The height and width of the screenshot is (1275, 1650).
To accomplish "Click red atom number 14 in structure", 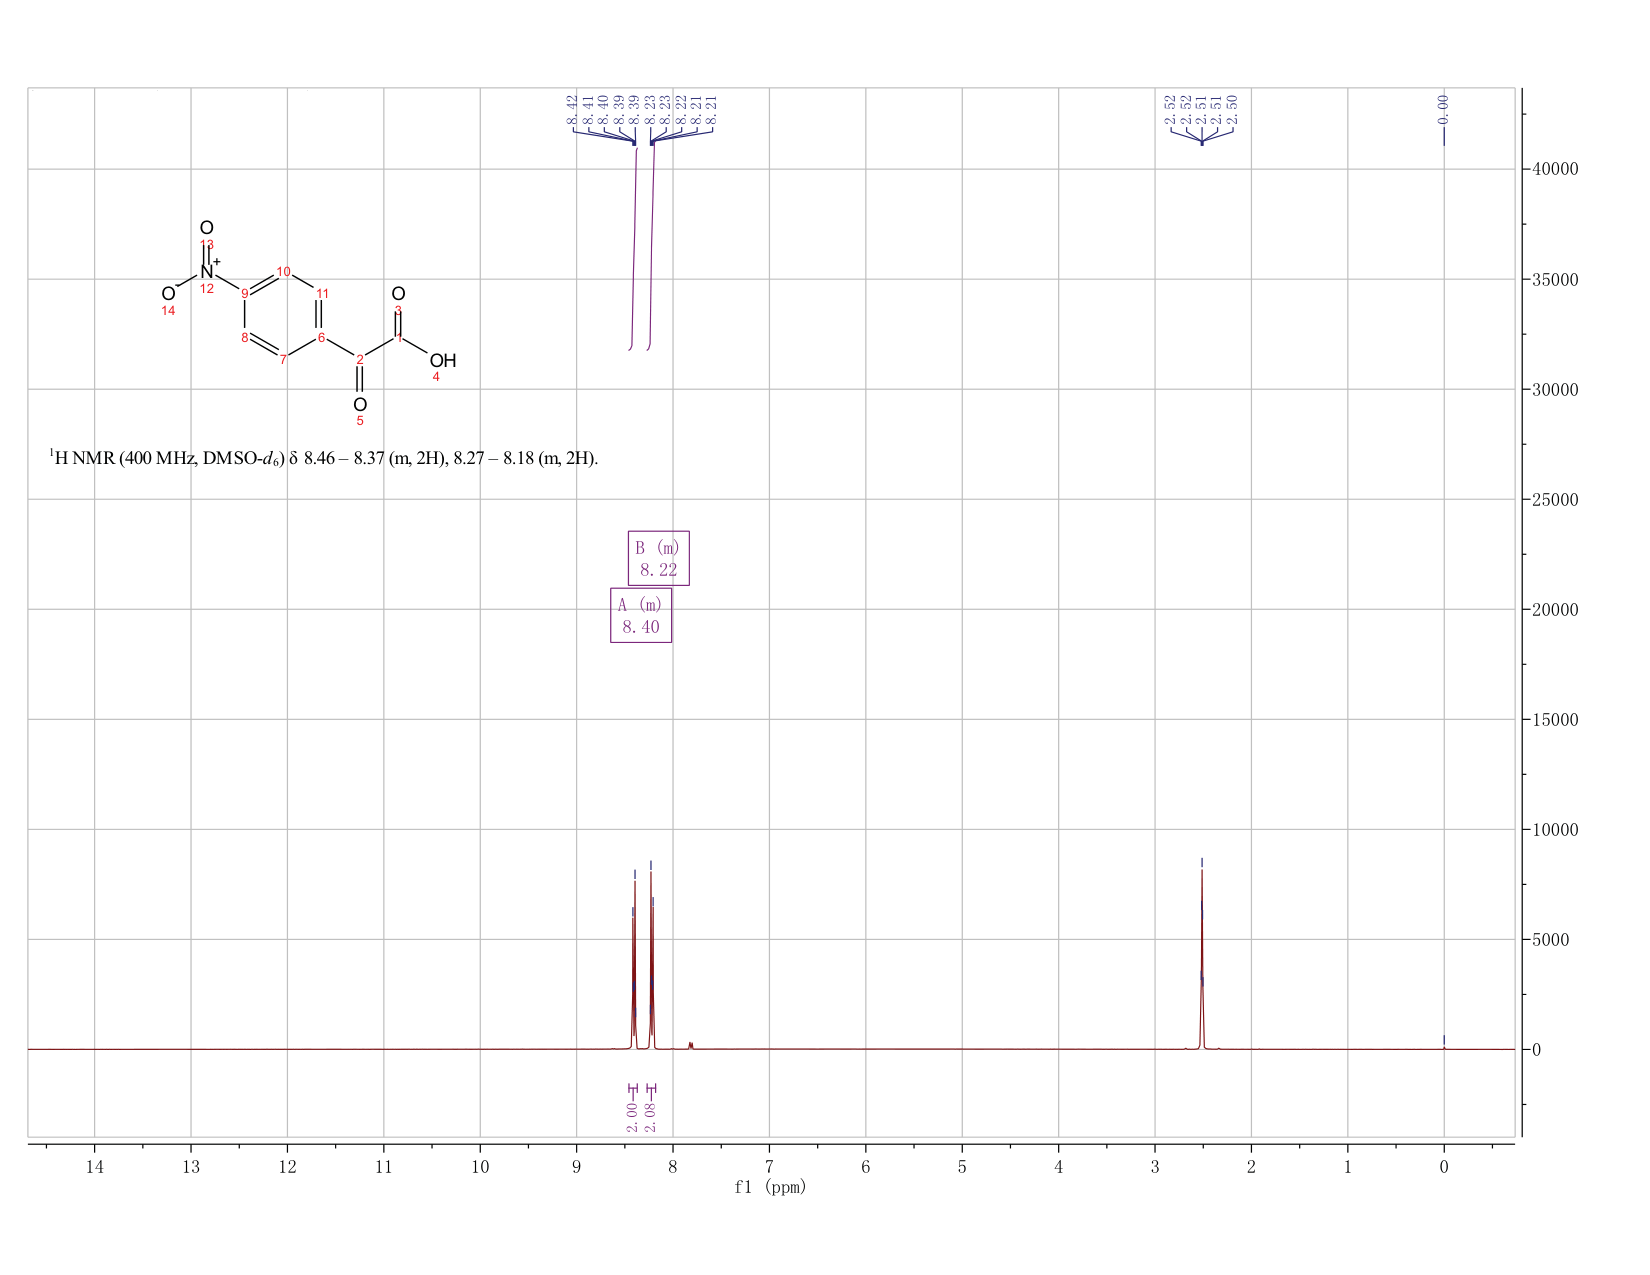I will (168, 311).
